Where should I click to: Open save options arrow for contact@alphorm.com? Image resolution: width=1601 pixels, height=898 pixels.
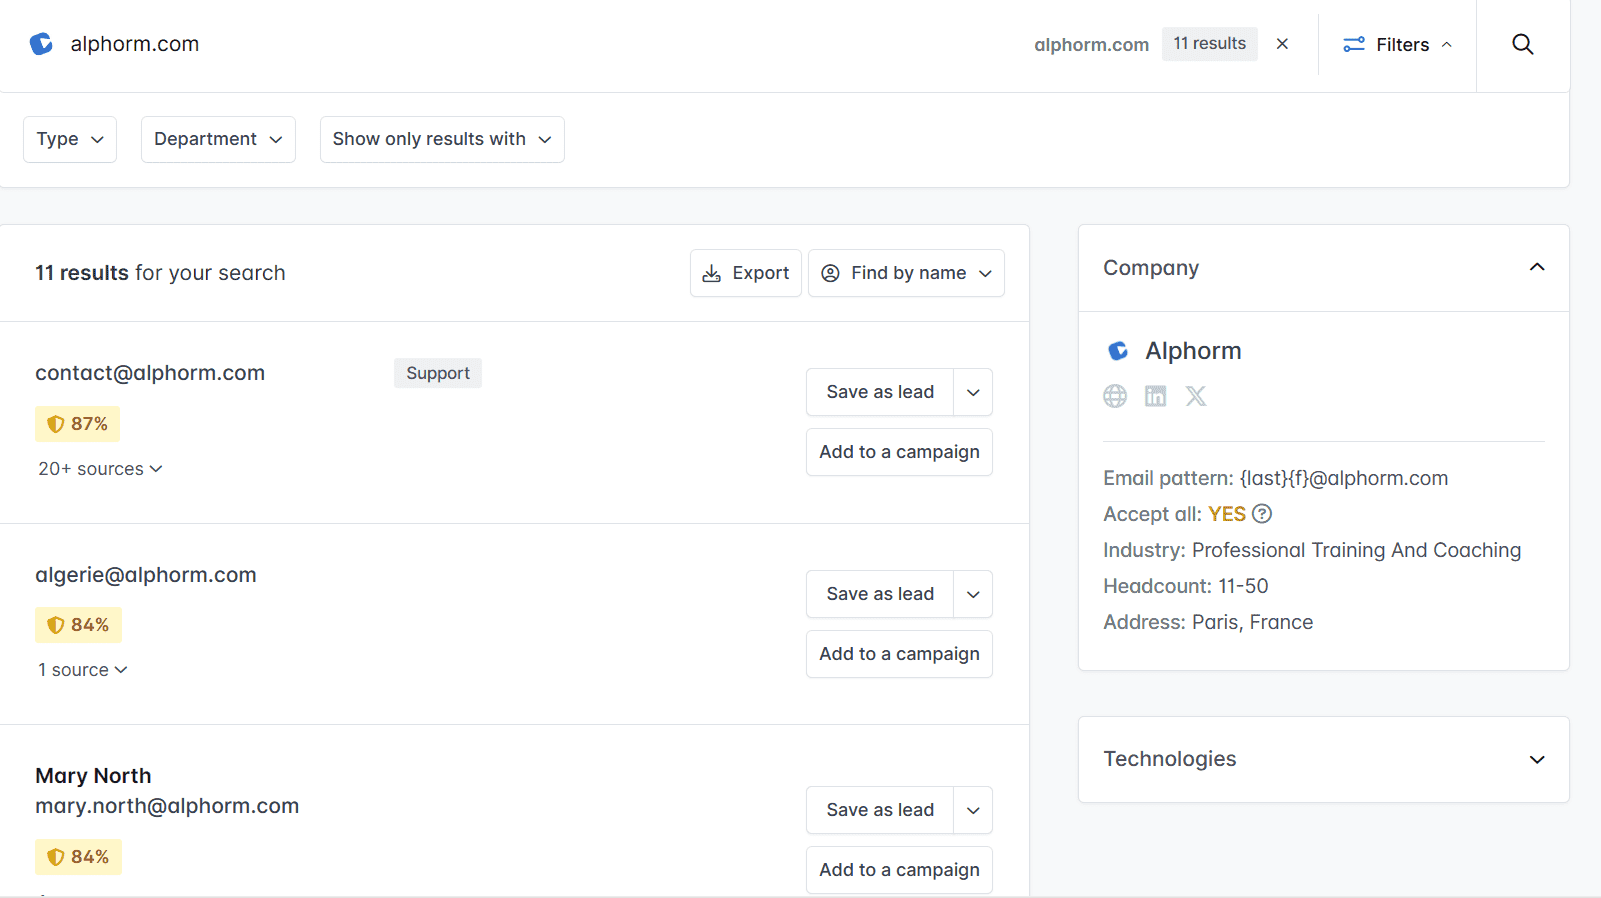pos(973,392)
